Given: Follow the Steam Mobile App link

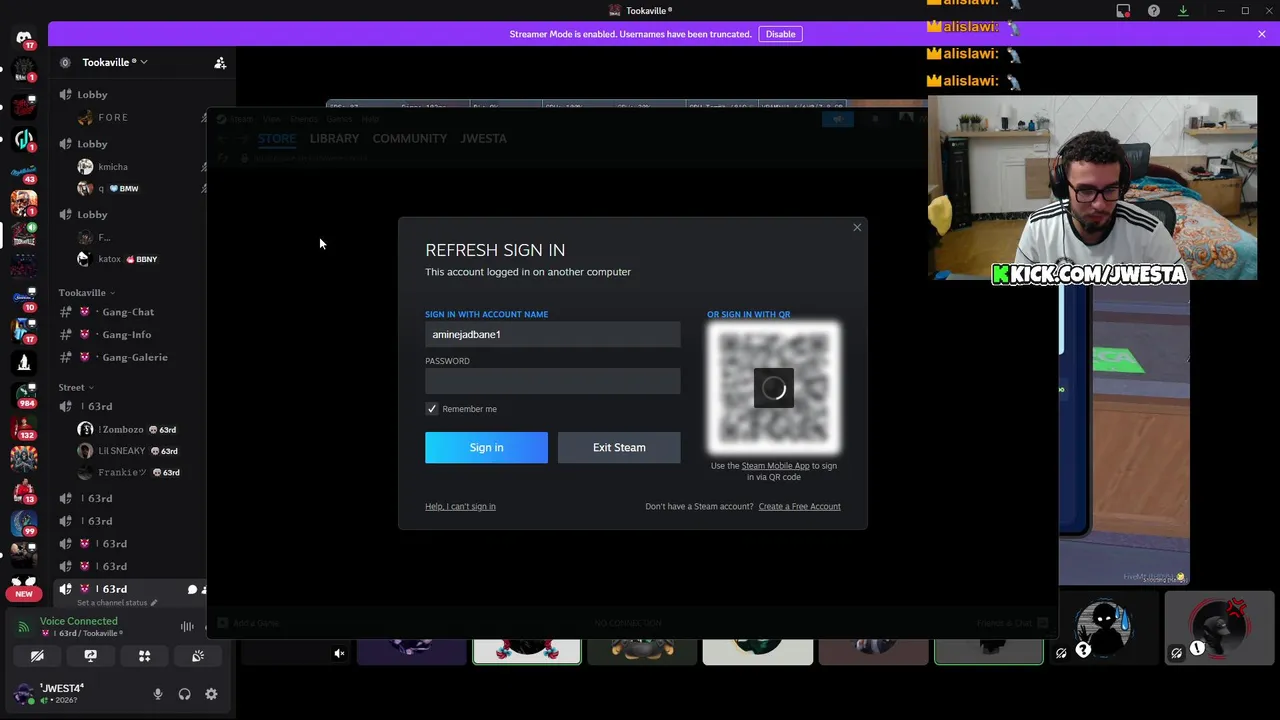Looking at the screenshot, I should pyautogui.click(x=775, y=466).
